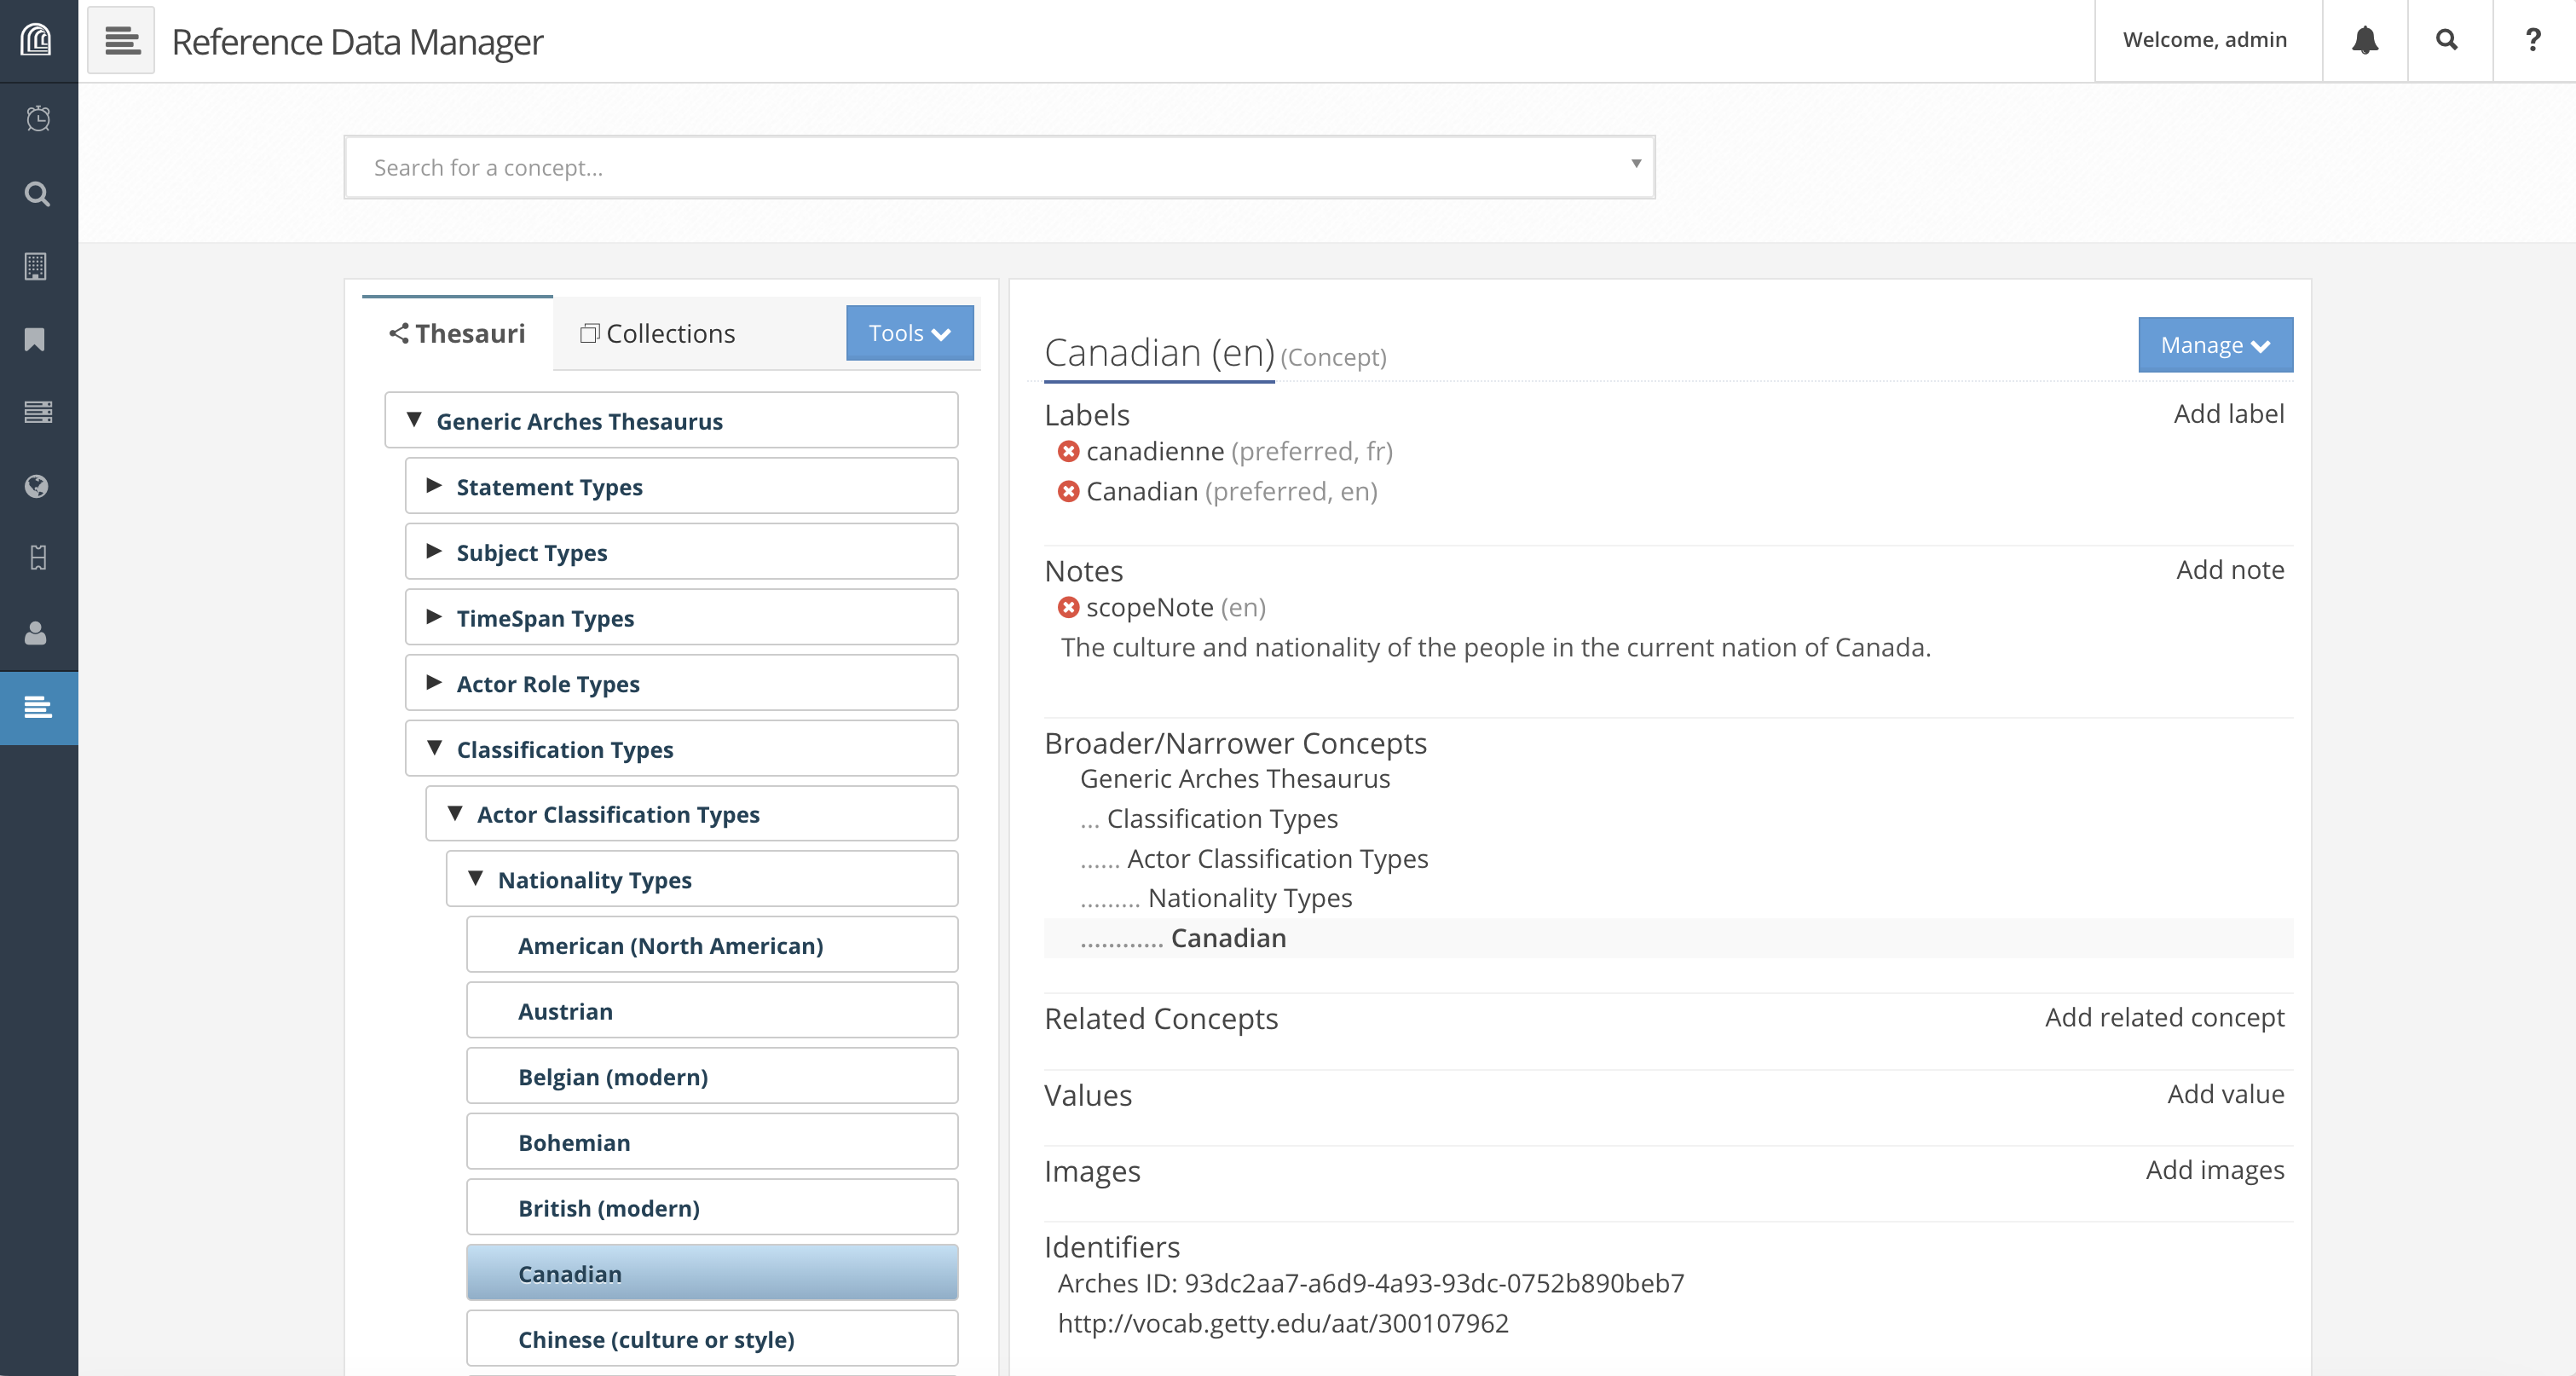Click the help question mark icon
This screenshot has height=1376, width=2576.
tap(2532, 40)
